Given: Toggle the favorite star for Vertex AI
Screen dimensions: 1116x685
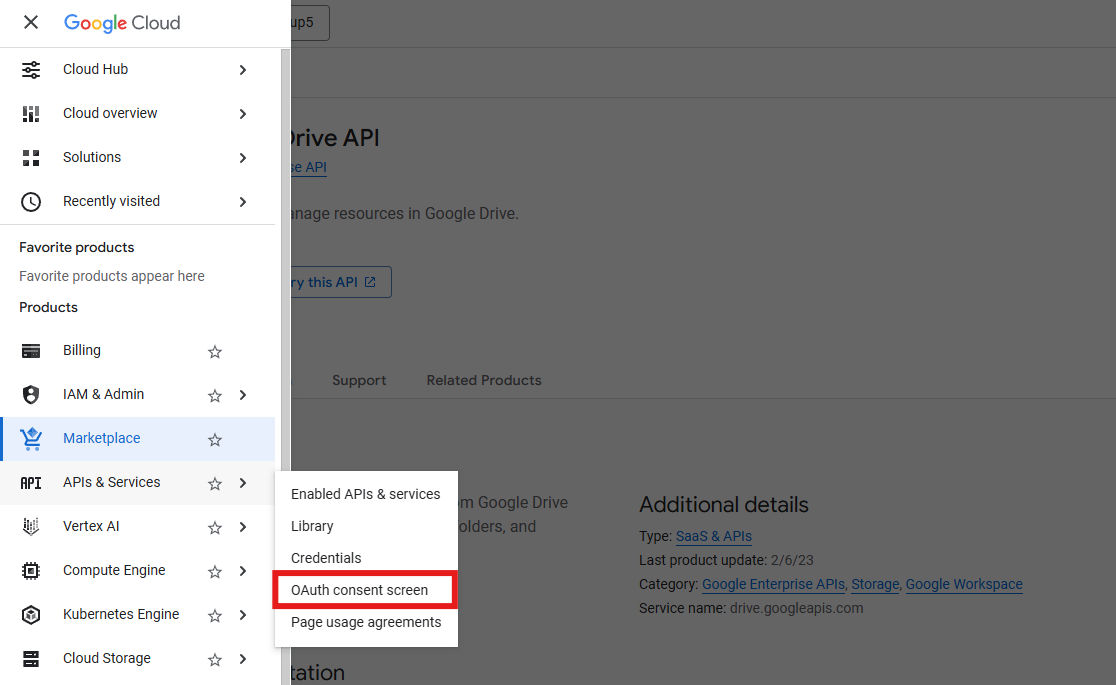Looking at the screenshot, I should coord(214,528).
